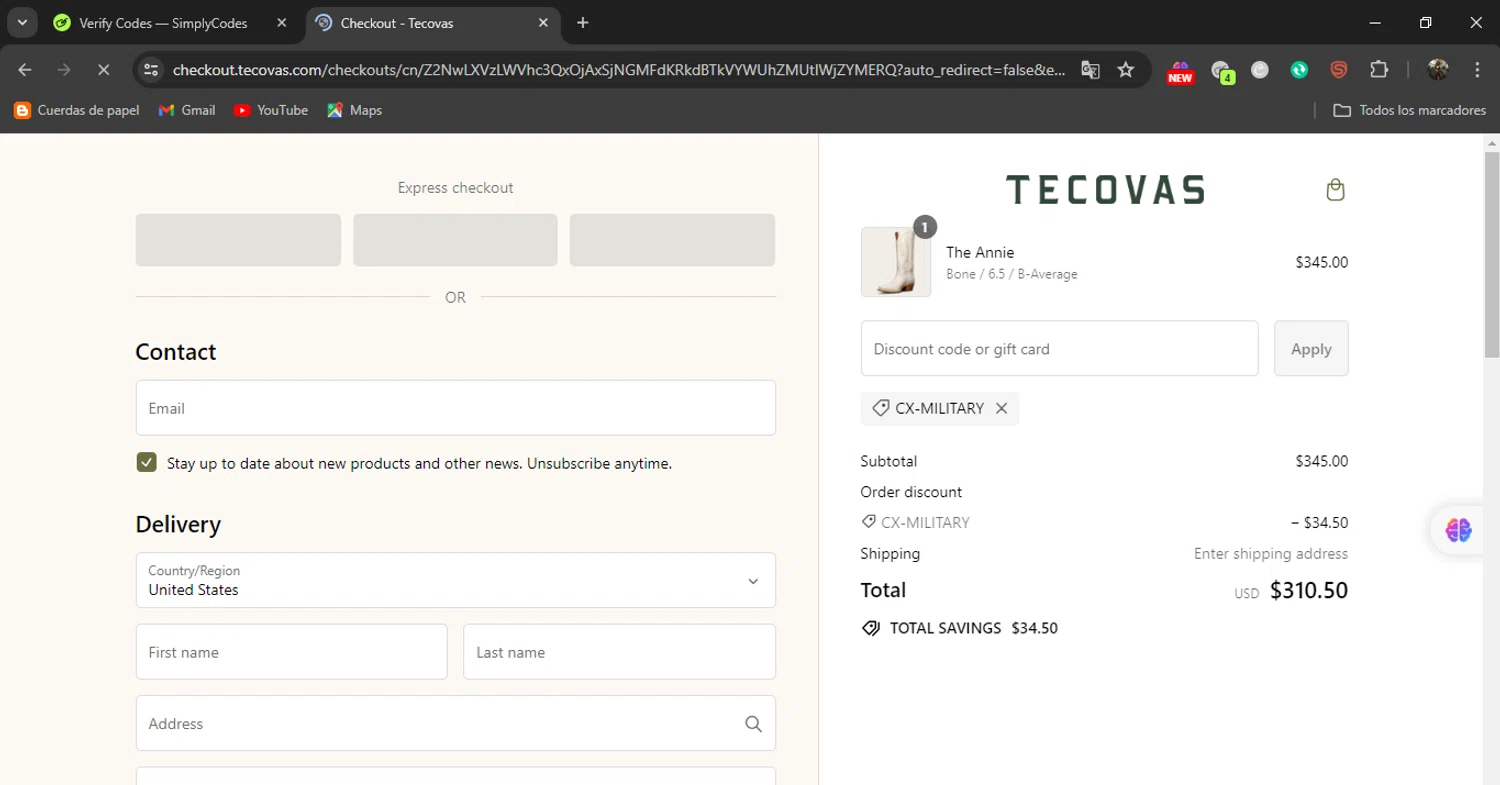Select the Checkout - Tecovas tab

(x=432, y=23)
